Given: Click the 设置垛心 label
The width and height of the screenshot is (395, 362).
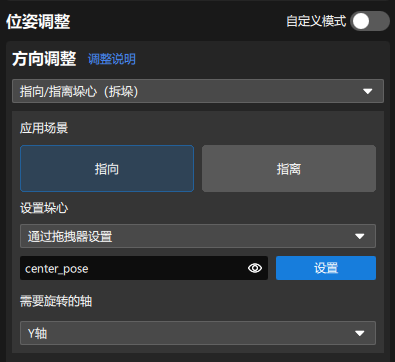Looking at the screenshot, I should 44,208.
